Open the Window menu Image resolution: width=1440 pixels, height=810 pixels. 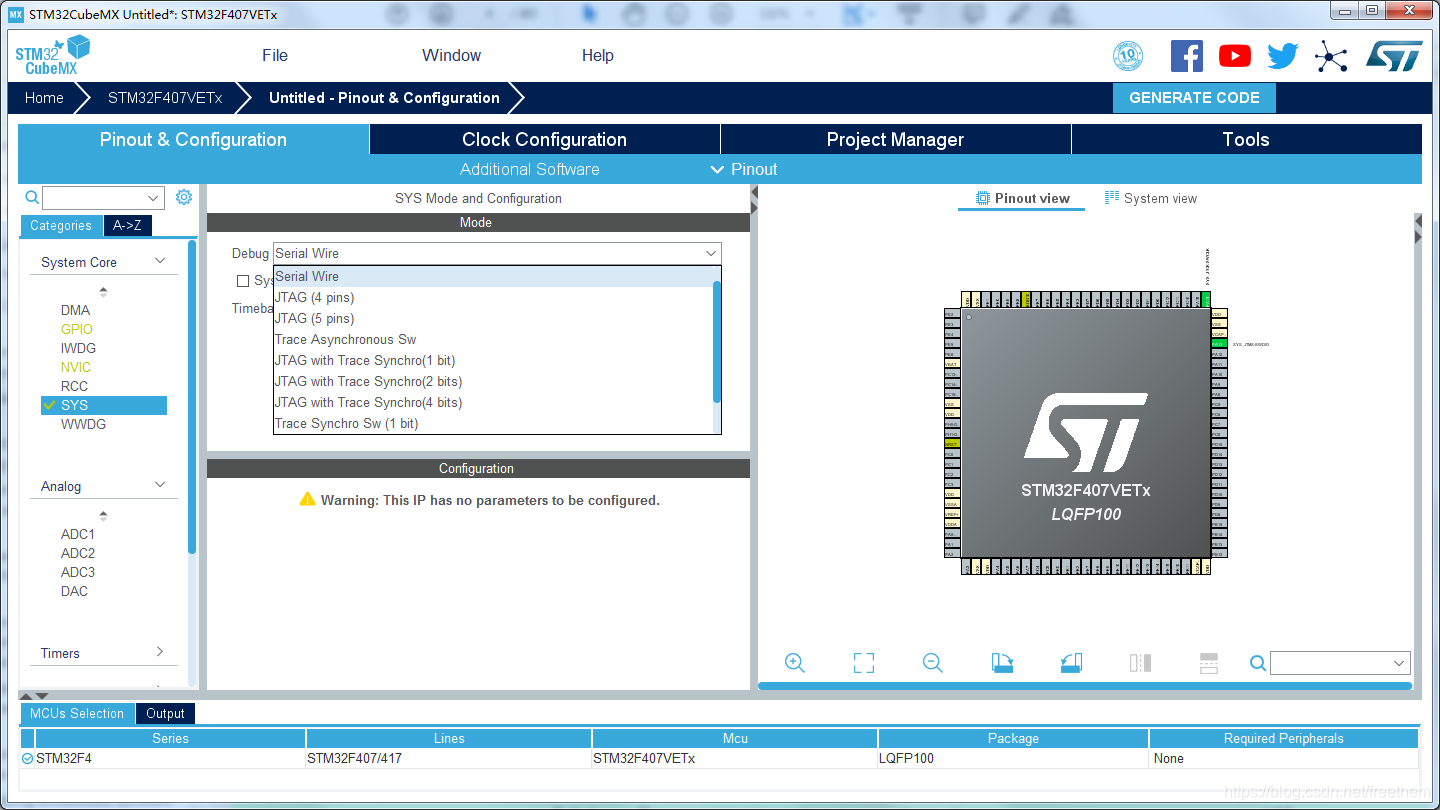pos(451,56)
